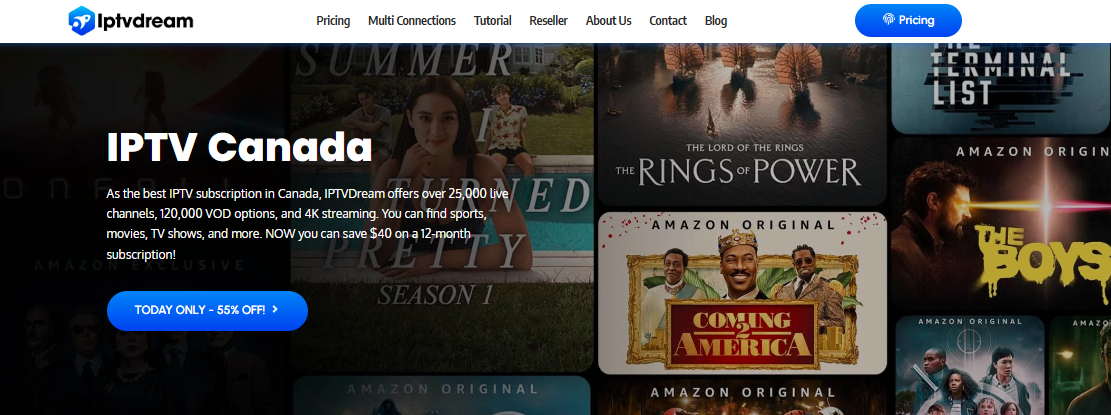
Task: Open the Contact page link
Action: point(668,21)
